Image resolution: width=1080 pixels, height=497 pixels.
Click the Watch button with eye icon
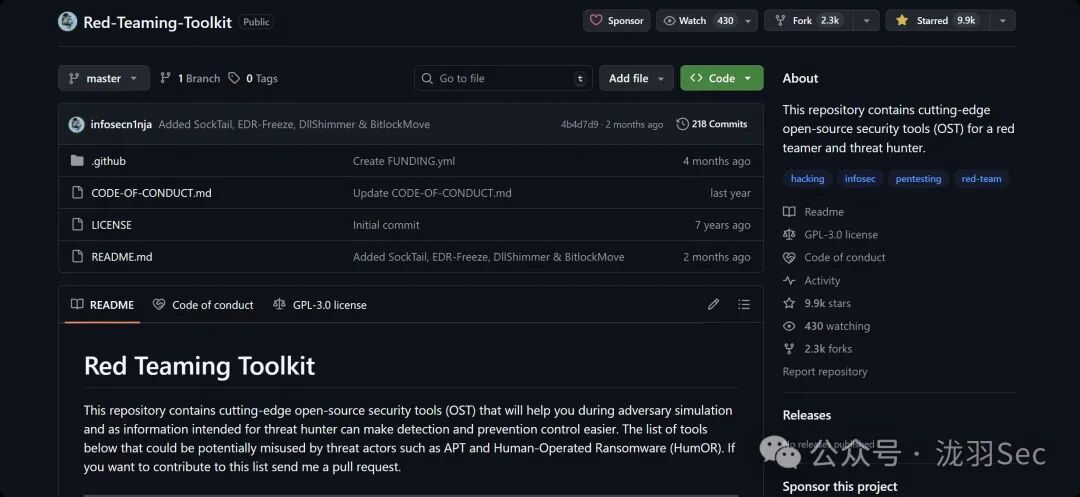tap(697, 21)
